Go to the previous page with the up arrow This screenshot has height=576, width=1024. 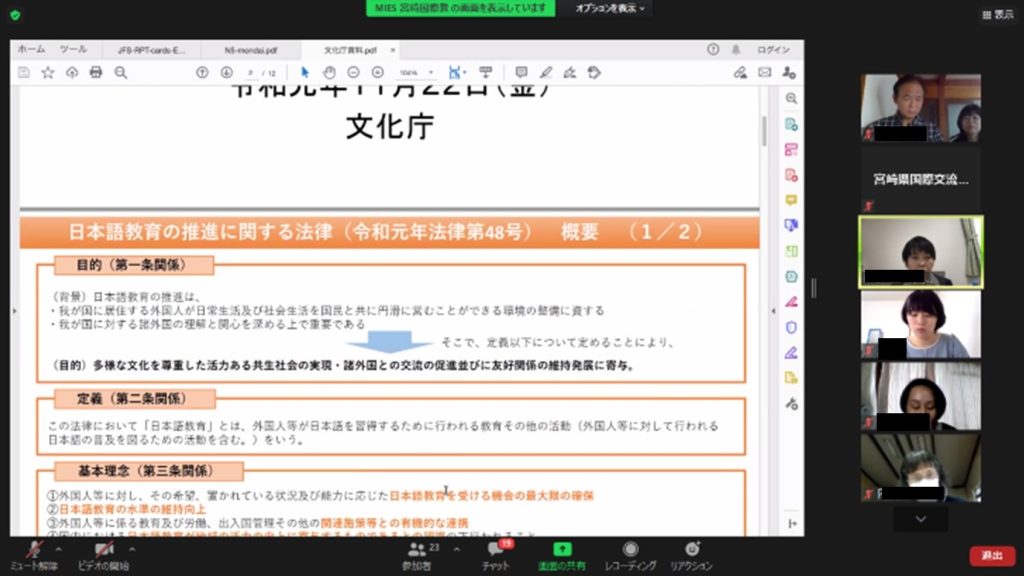(x=202, y=72)
